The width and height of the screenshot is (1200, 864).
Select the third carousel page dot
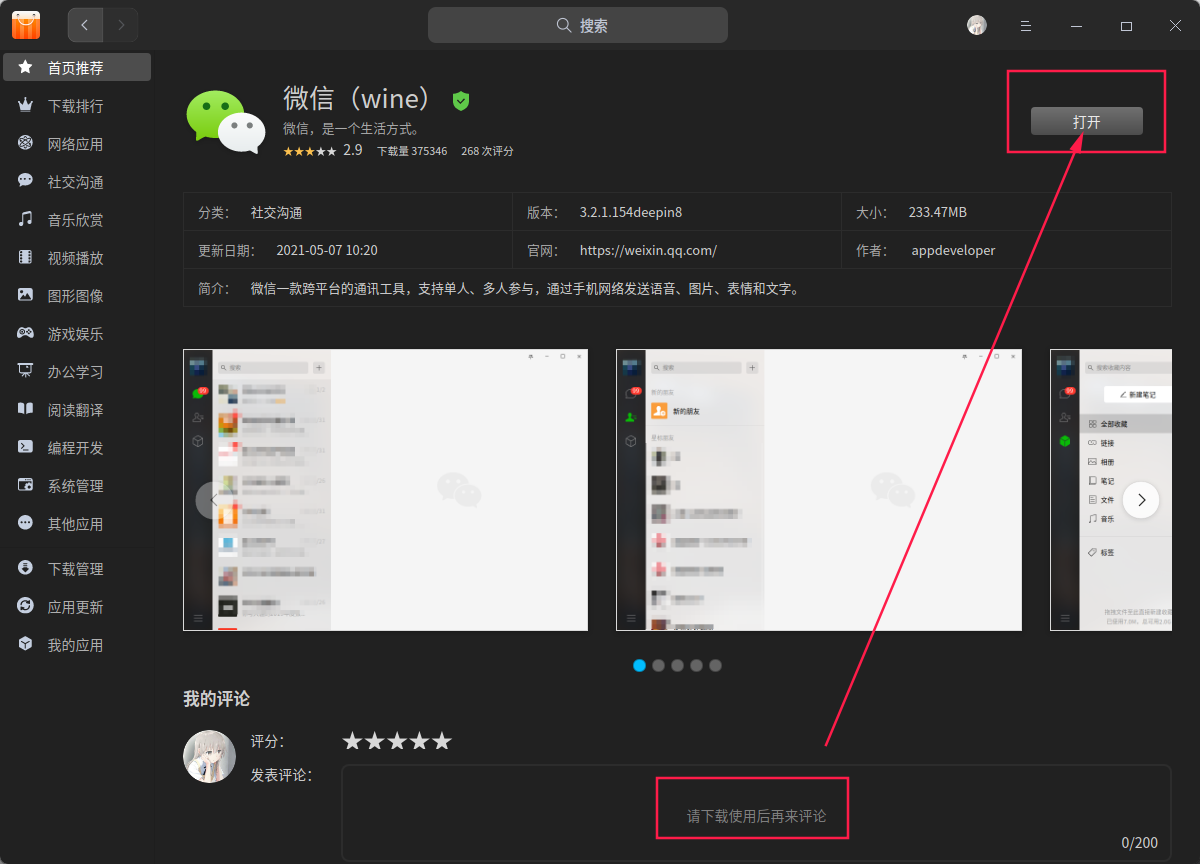coord(678,665)
